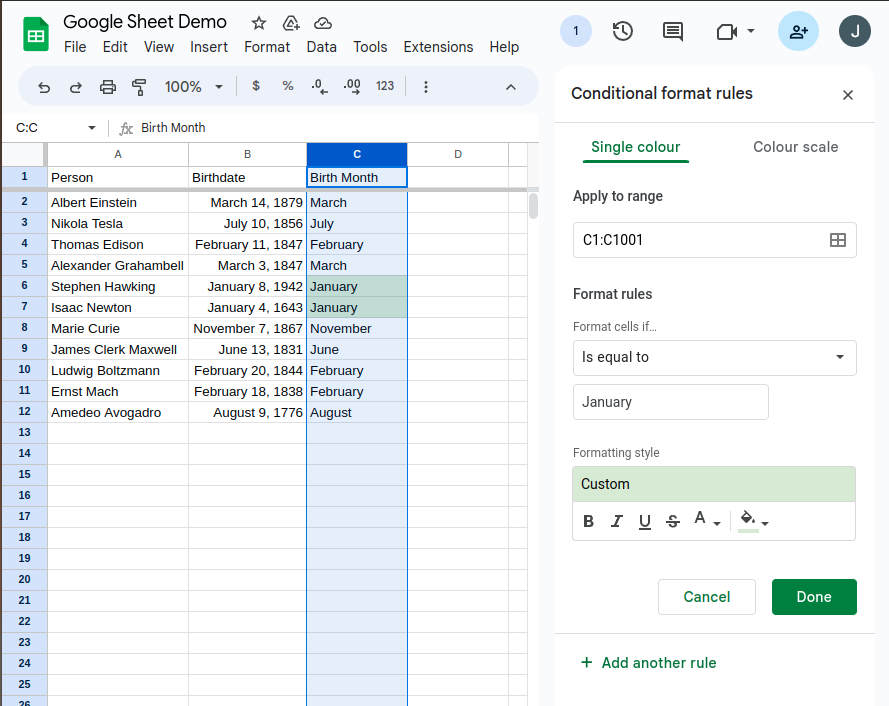The image size is (889, 706).
Task: Redo the last action
Action: click(x=75, y=87)
